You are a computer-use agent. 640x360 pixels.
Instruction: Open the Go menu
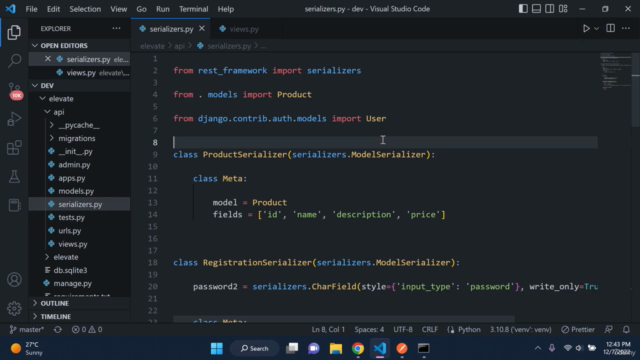pos(141,9)
